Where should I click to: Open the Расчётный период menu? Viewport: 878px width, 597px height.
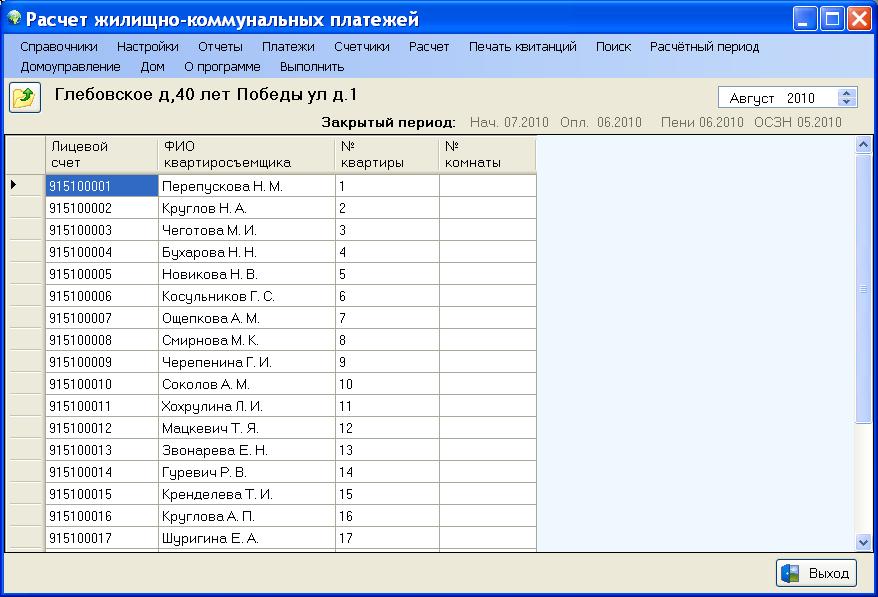pyautogui.click(x=704, y=46)
